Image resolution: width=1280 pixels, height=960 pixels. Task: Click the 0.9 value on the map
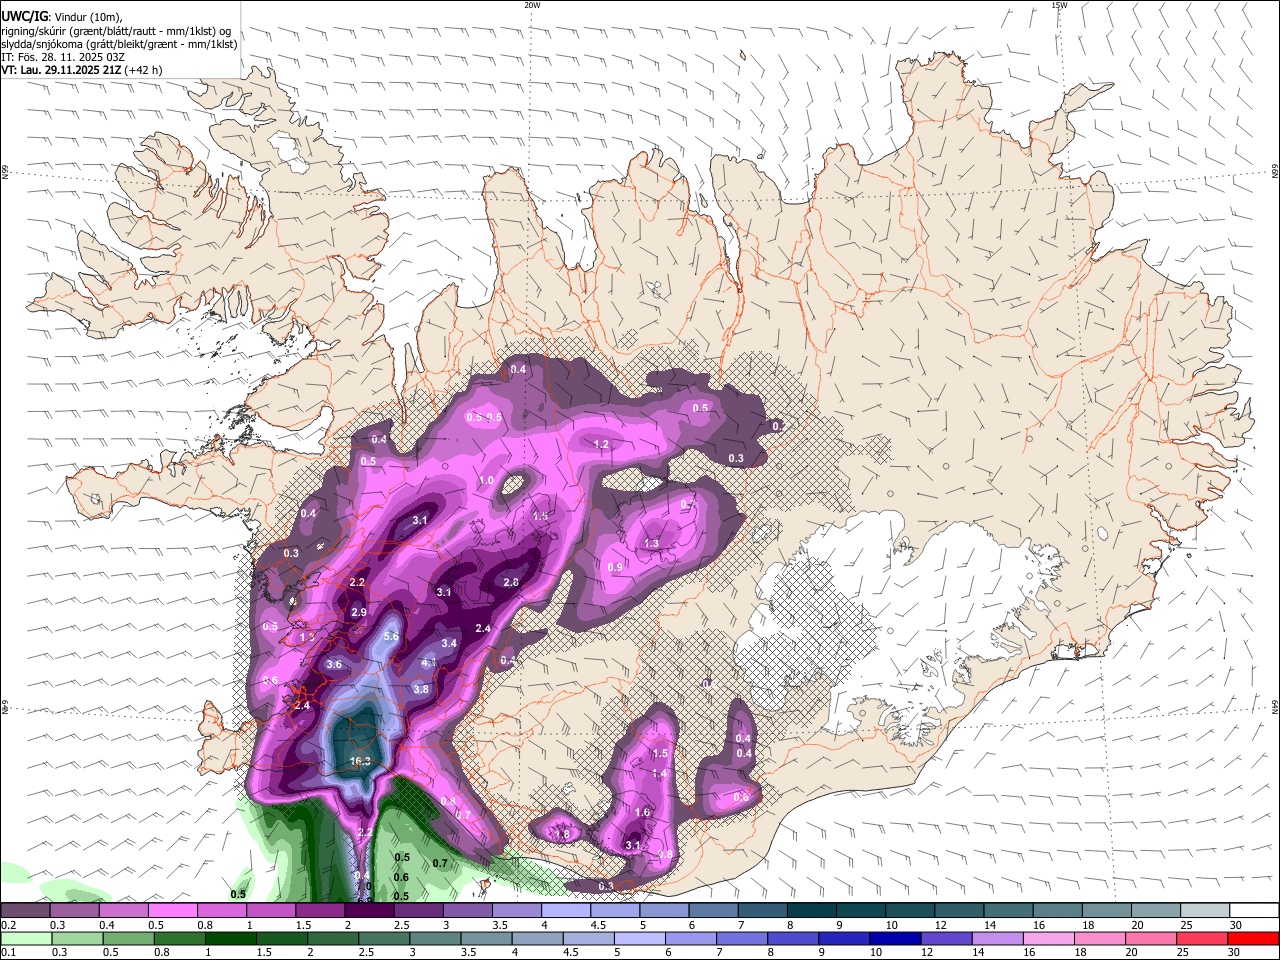pyautogui.click(x=615, y=567)
